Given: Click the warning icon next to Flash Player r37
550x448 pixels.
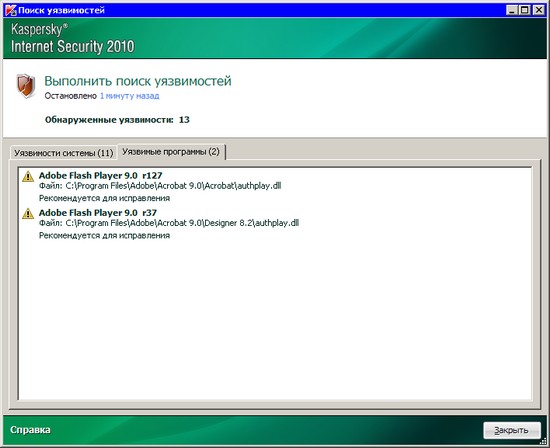Looking at the screenshot, I should point(28,213).
